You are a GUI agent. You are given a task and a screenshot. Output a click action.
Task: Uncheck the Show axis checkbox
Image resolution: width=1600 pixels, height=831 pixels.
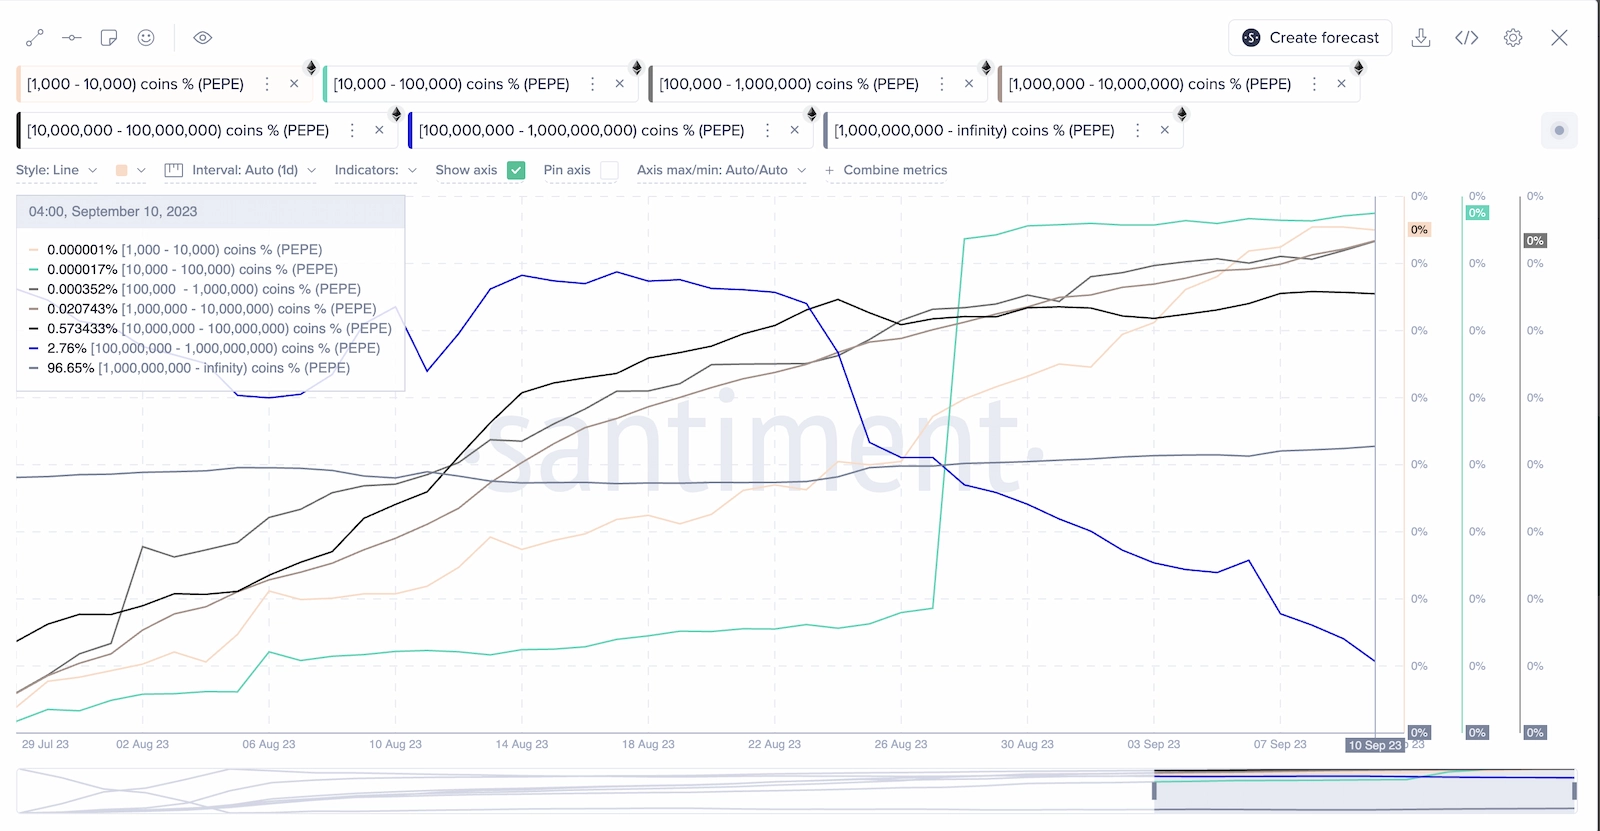coord(516,170)
